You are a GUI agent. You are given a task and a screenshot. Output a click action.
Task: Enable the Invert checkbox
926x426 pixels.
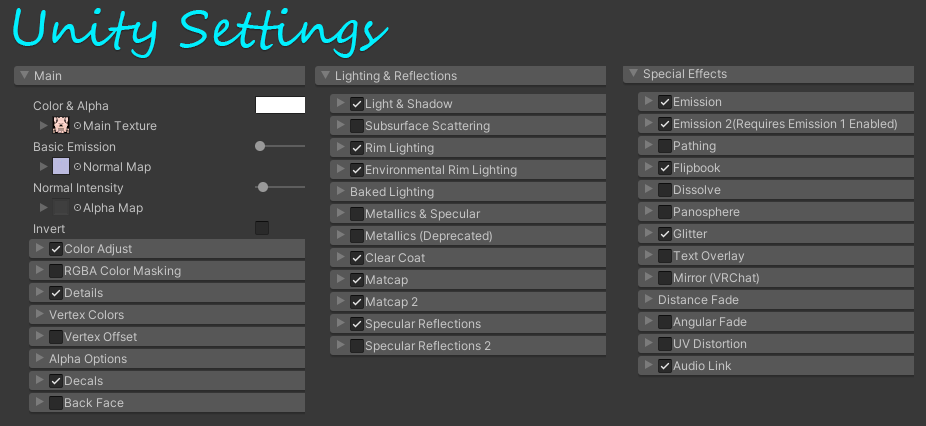(x=262, y=228)
